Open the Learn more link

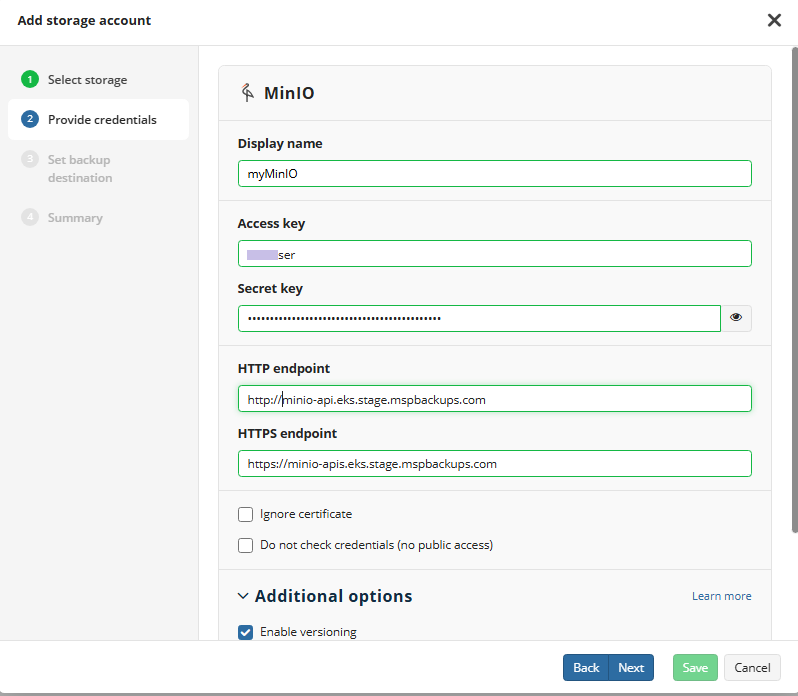coord(721,596)
